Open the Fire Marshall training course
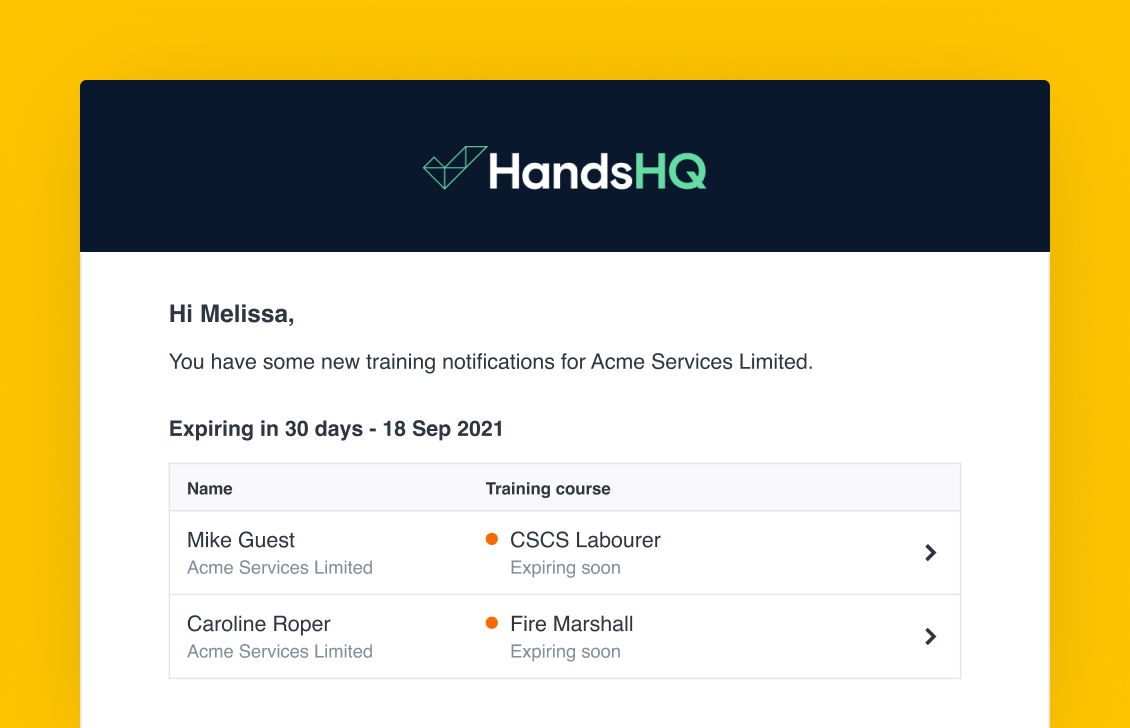This screenshot has width=1130, height=728. click(x=572, y=624)
